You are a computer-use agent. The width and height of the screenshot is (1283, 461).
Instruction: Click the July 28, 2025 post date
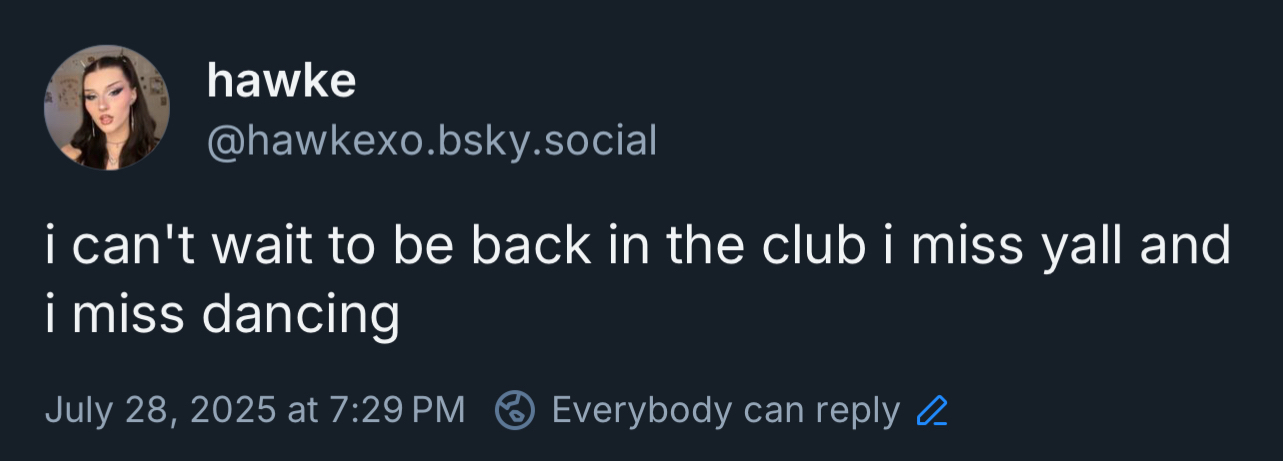point(160,410)
